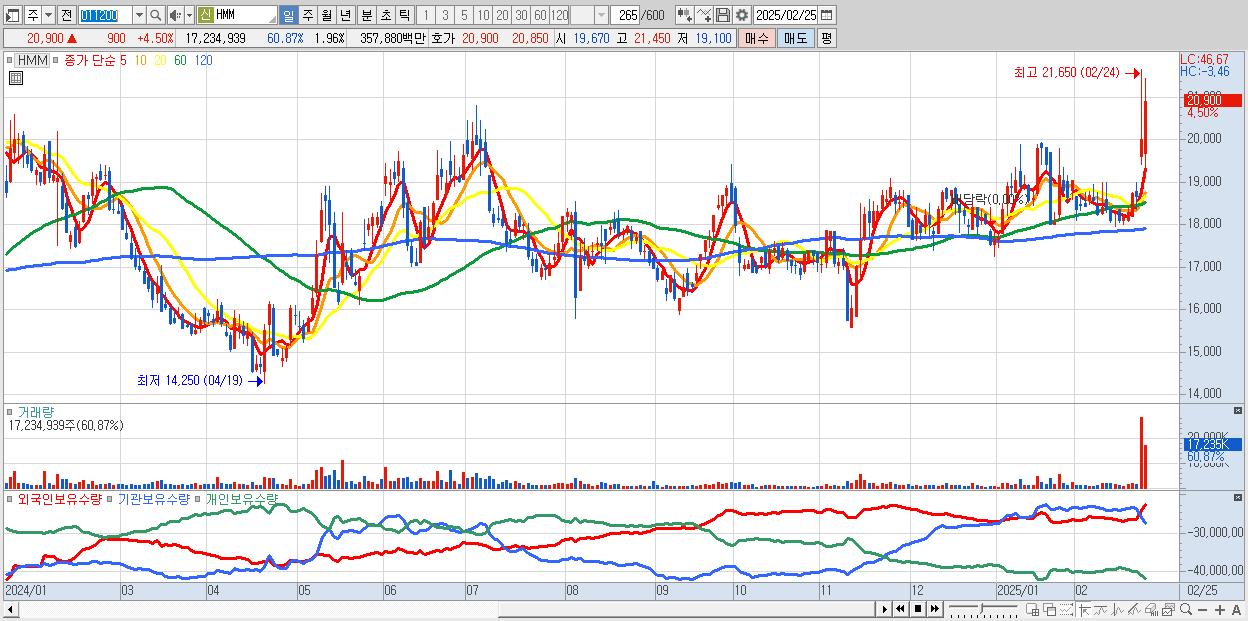Image resolution: width=1248 pixels, height=621 pixels.
Task: Adjust the chart zoom slider at bottom
Action: [x=982, y=609]
